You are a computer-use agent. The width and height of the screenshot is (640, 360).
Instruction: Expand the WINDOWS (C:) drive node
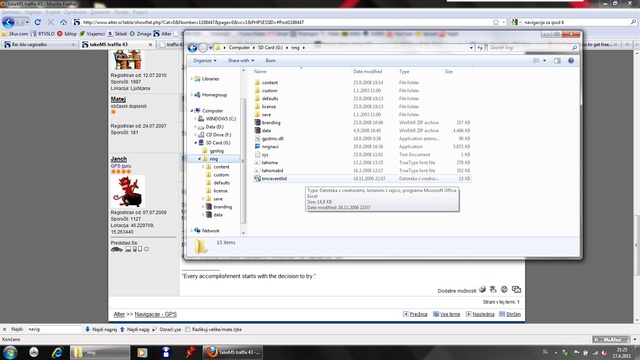(x=196, y=119)
